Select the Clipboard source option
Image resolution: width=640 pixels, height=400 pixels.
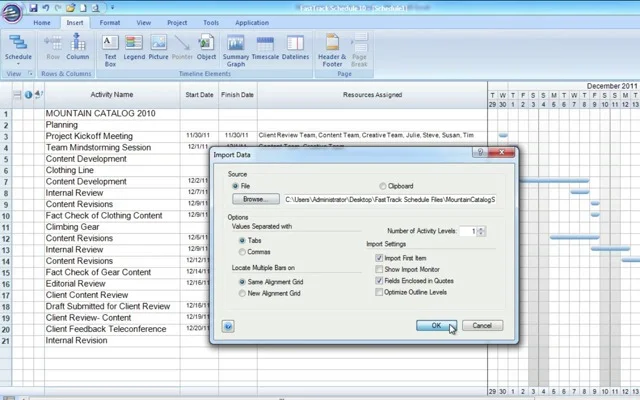coord(382,186)
